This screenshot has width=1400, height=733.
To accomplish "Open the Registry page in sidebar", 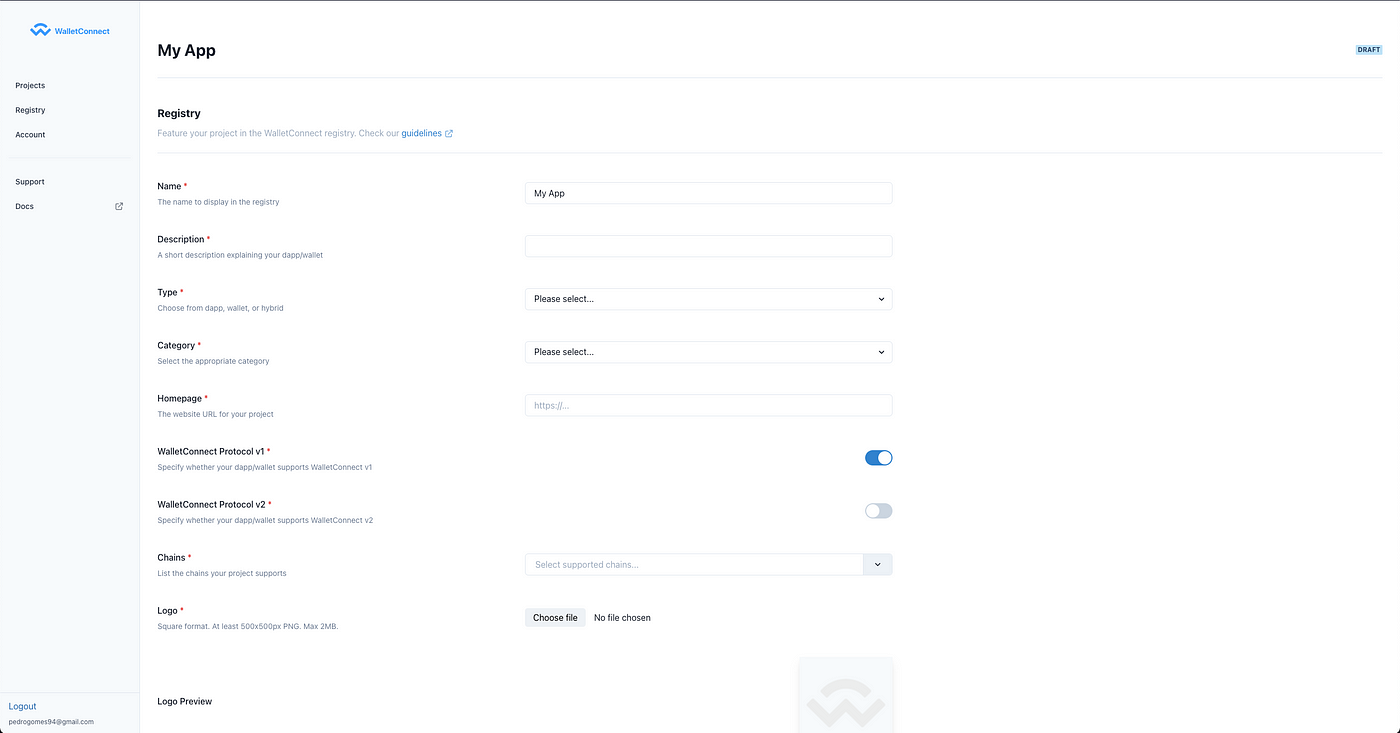I will [30, 110].
